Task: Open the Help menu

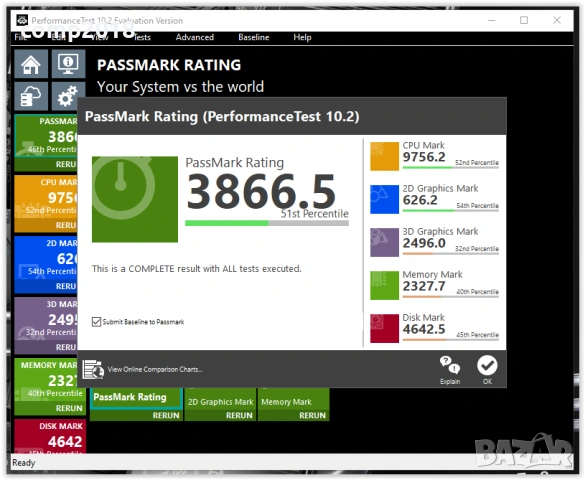Action: 302,37
